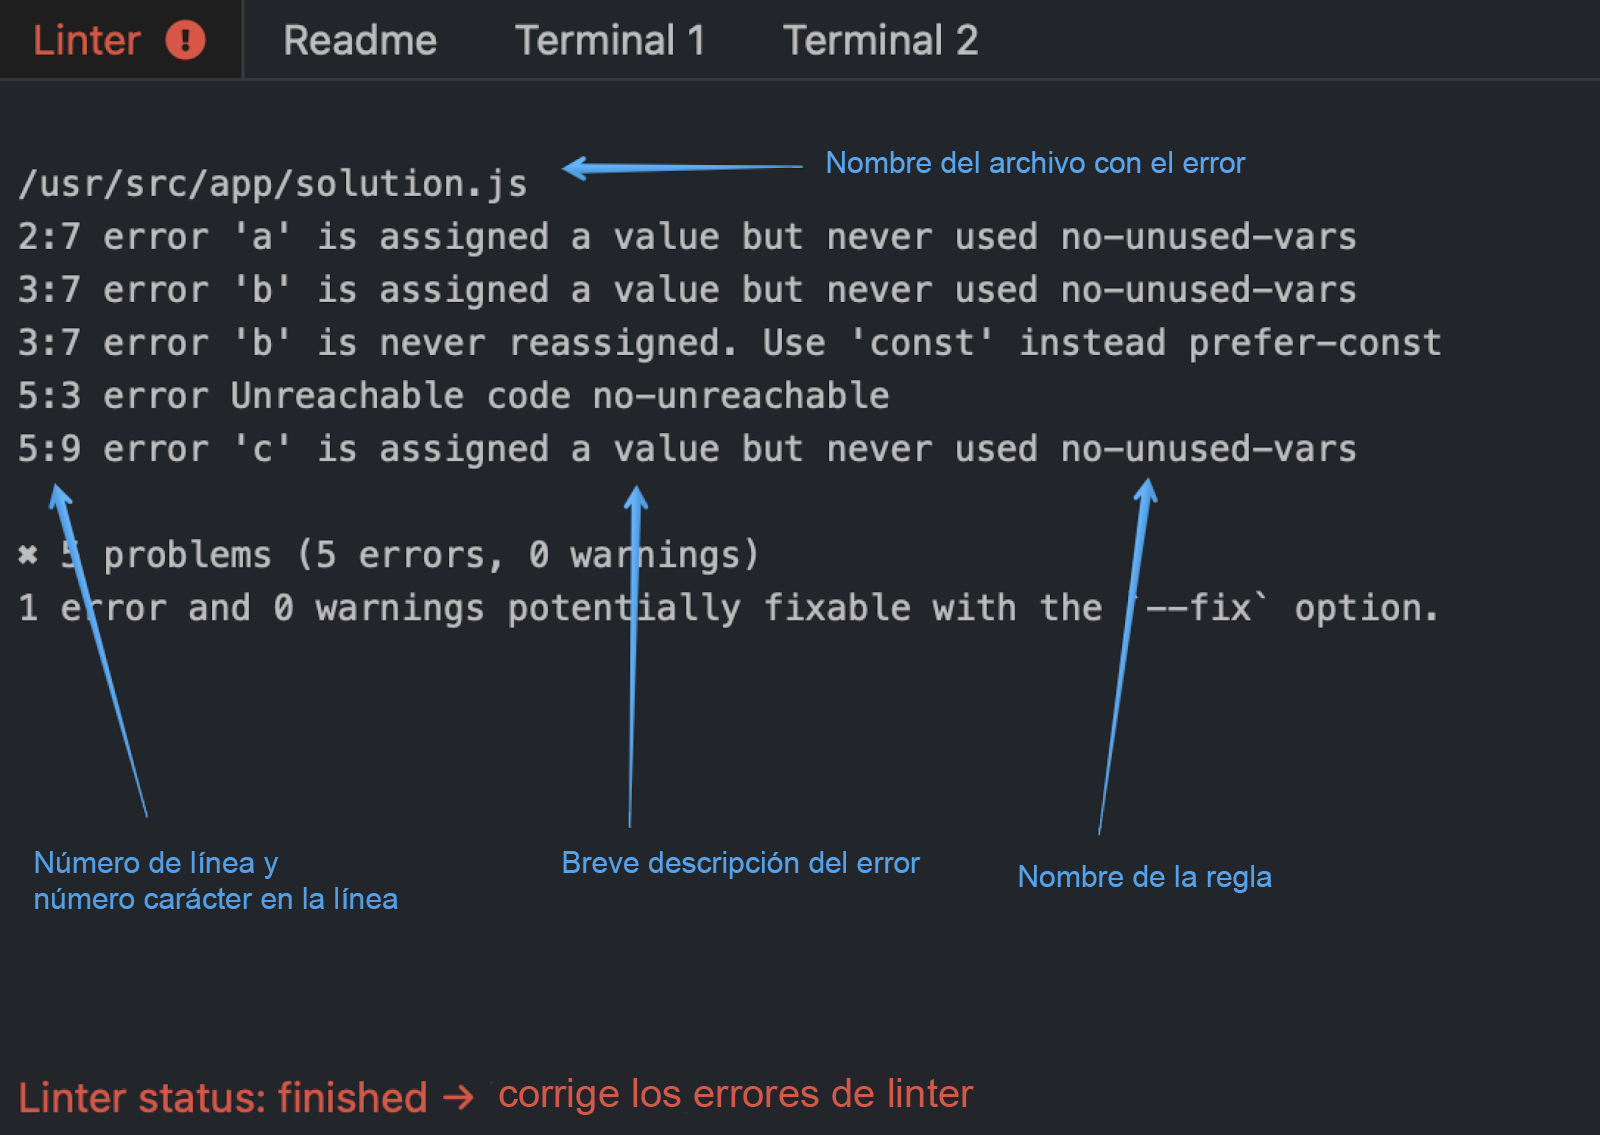Open the Terminal 2 tab
Image resolution: width=1600 pixels, height=1135 pixels.
click(x=880, y=41)
